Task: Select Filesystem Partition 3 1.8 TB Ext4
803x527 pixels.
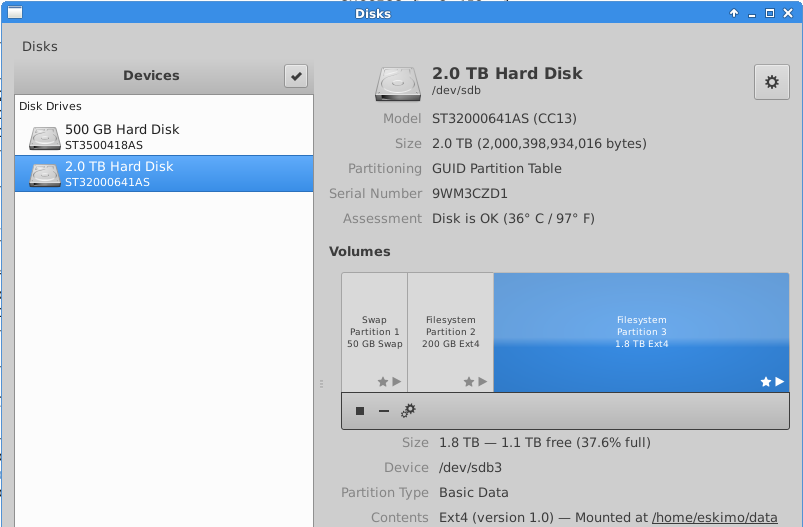Action: pyautogui.click(x=642, y=332)
